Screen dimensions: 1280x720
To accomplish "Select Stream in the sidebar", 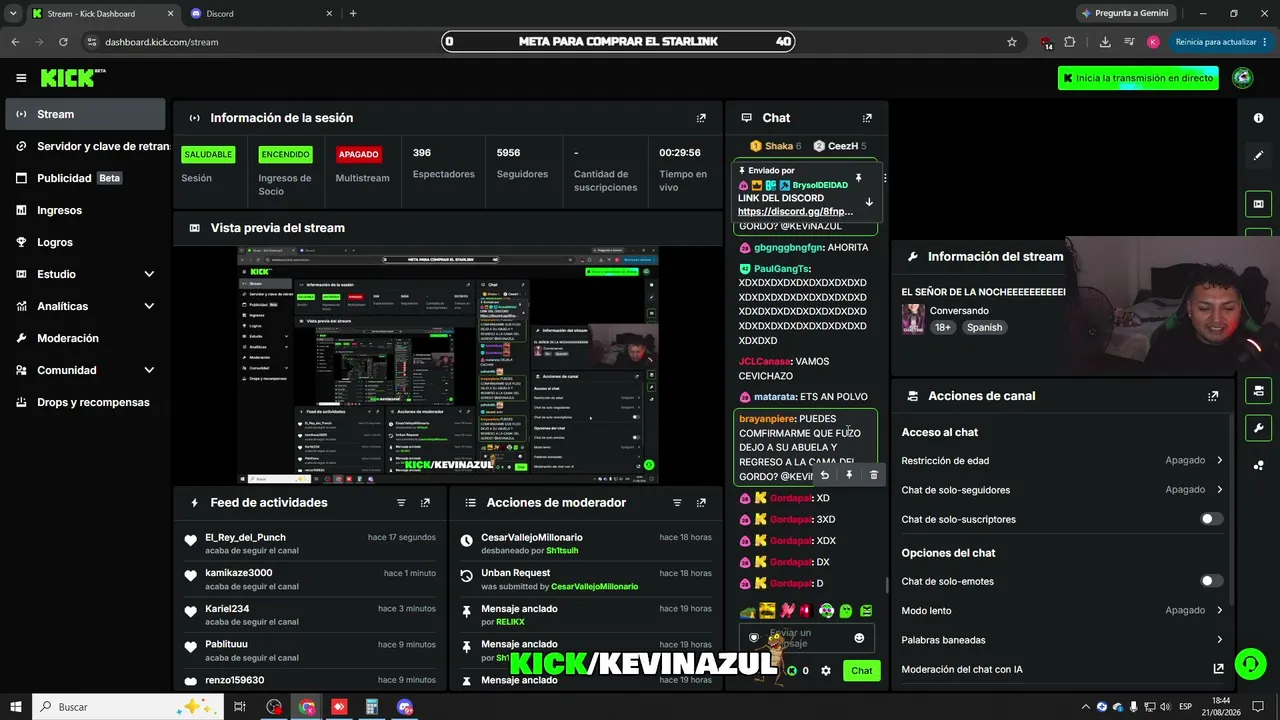I will pos(85,114).
